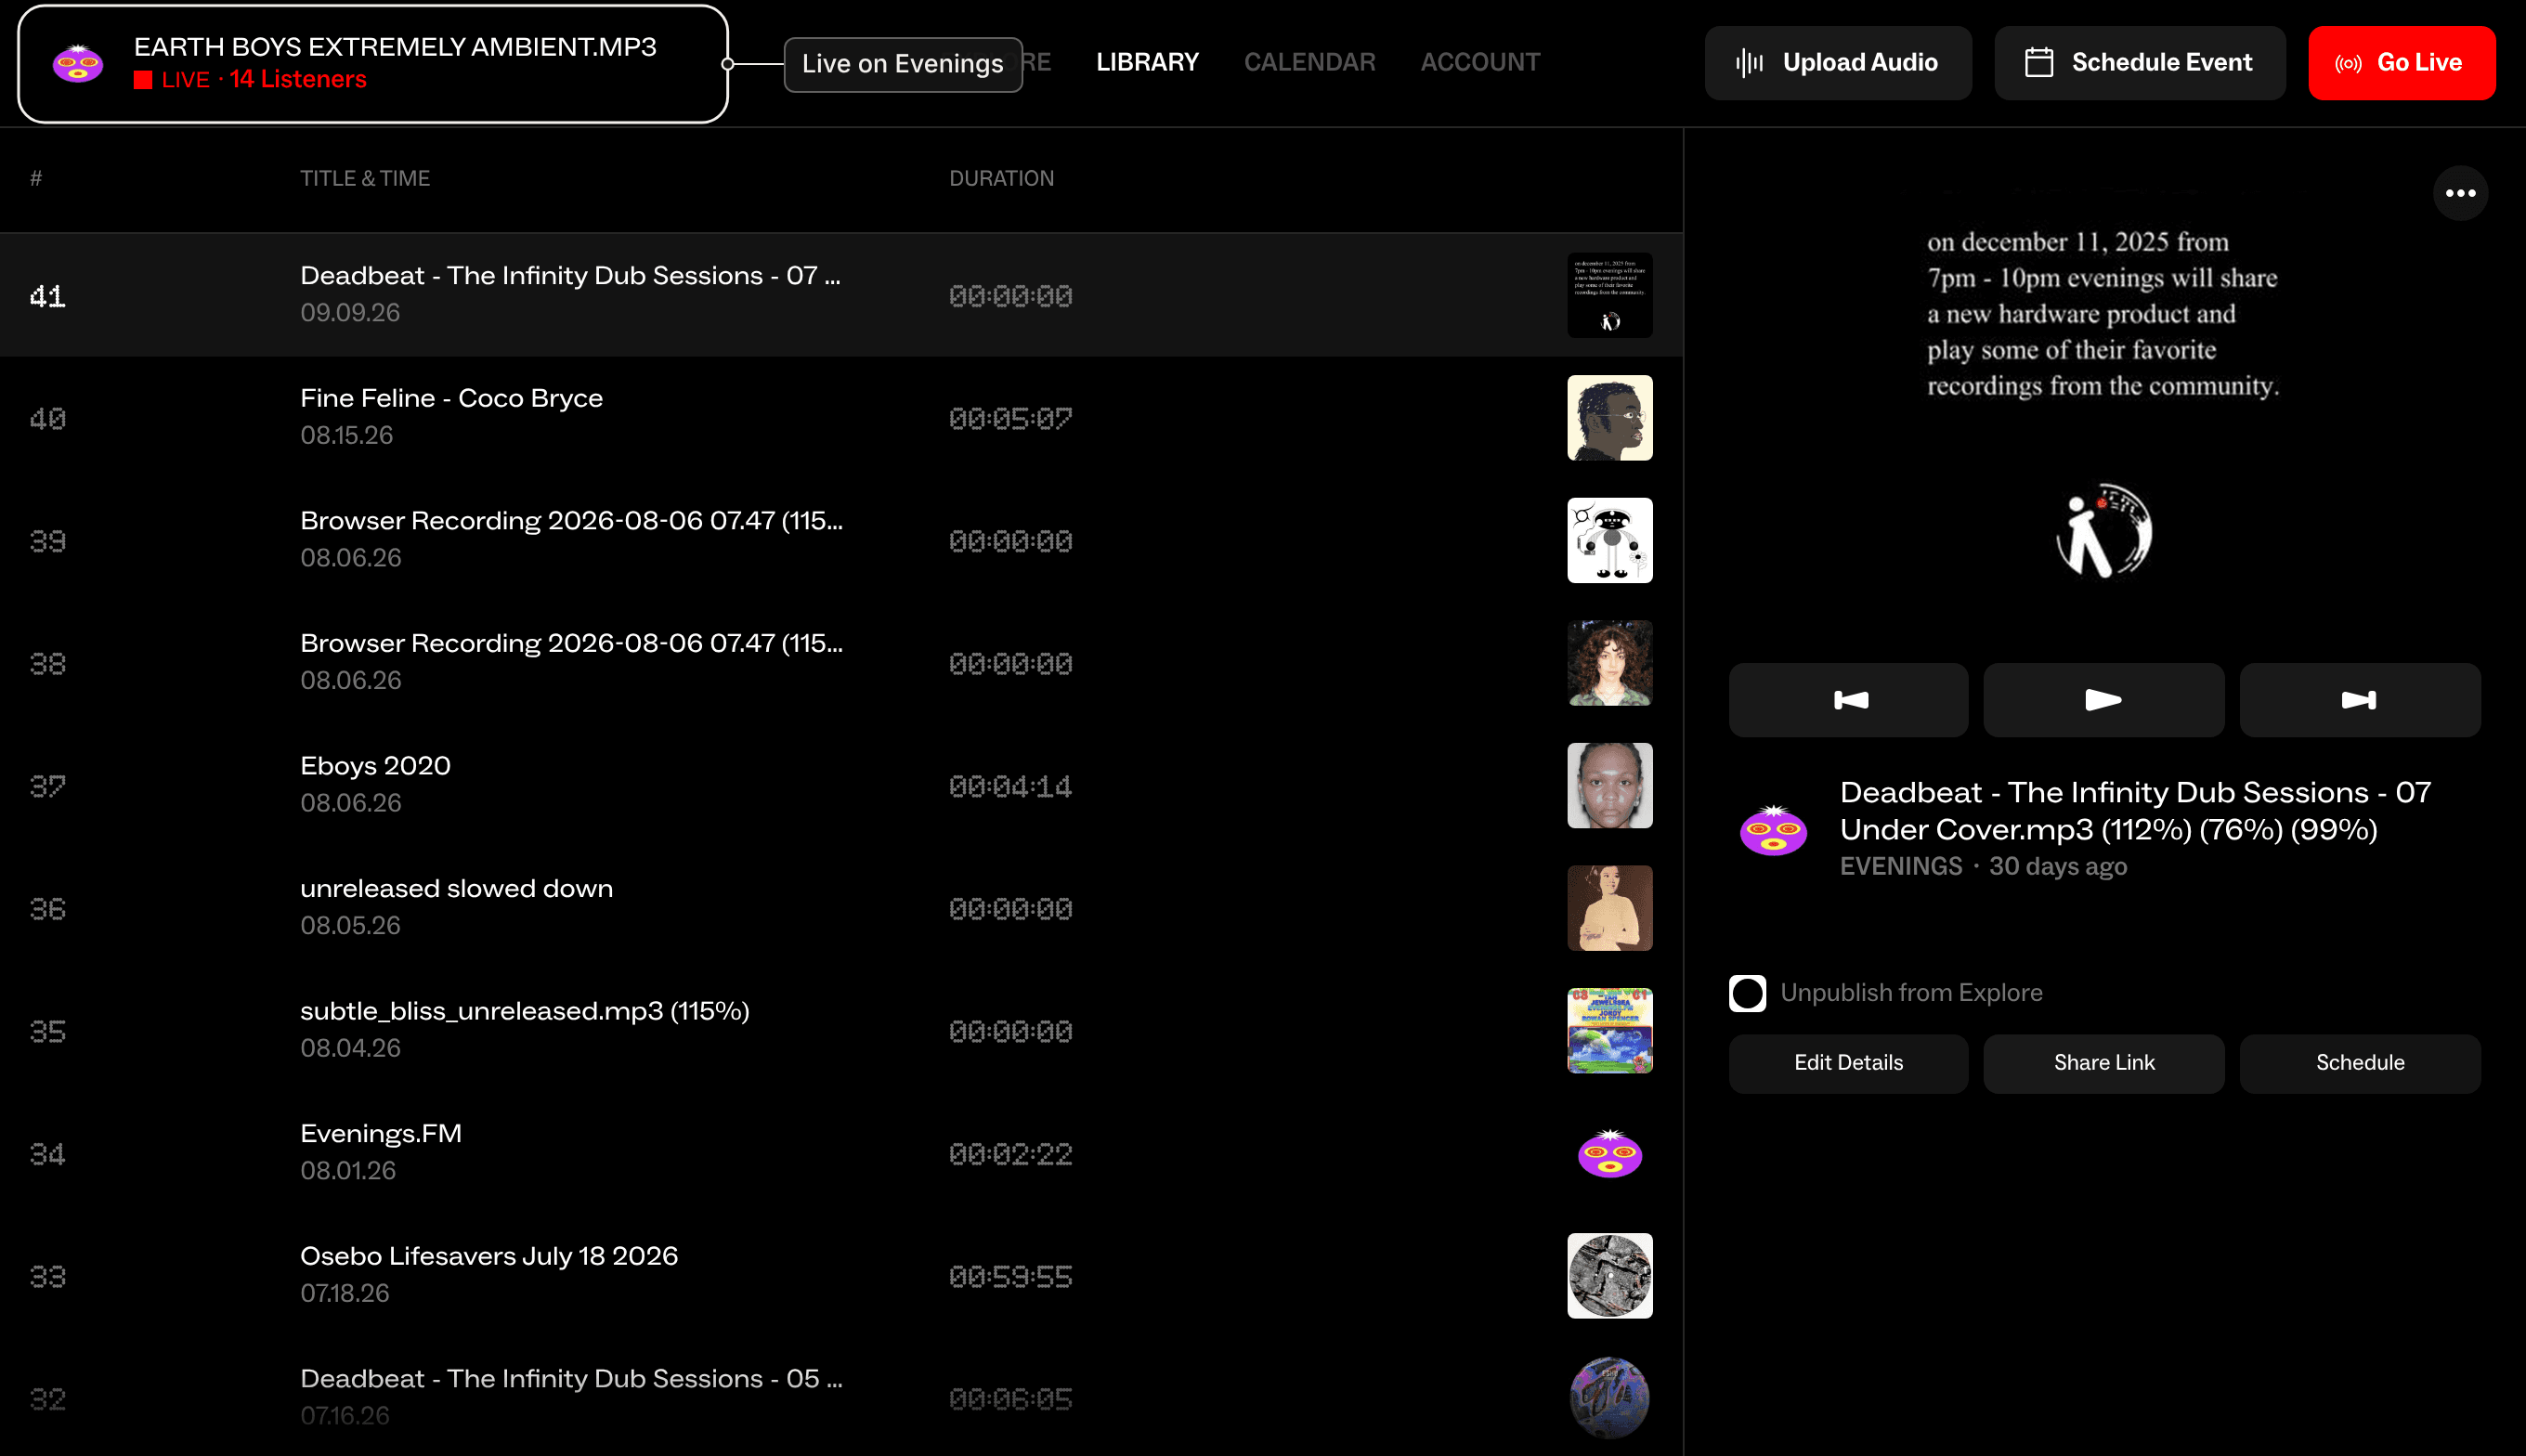This screenshot has width=2526, height=1456.
Task: Skip to next track in player
Action: 2360,700
